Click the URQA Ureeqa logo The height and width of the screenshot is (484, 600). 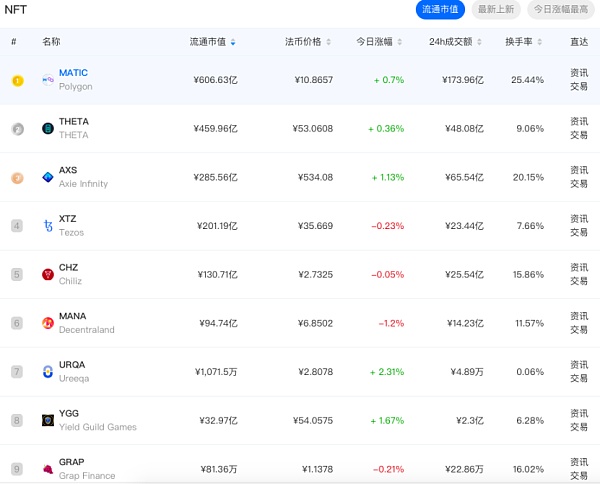pyautogui.click(x=48, y=372)
